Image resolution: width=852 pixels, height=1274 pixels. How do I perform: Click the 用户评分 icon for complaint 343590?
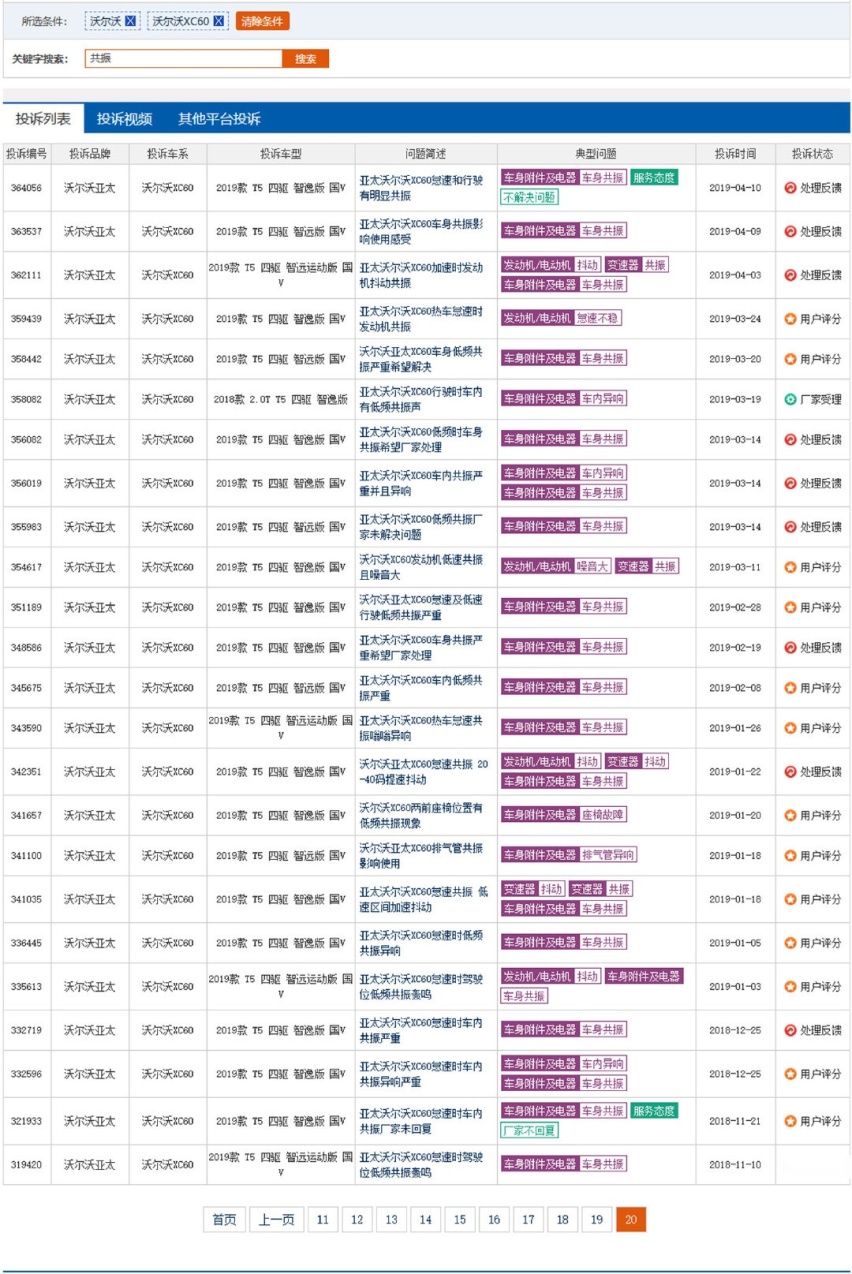790,728
